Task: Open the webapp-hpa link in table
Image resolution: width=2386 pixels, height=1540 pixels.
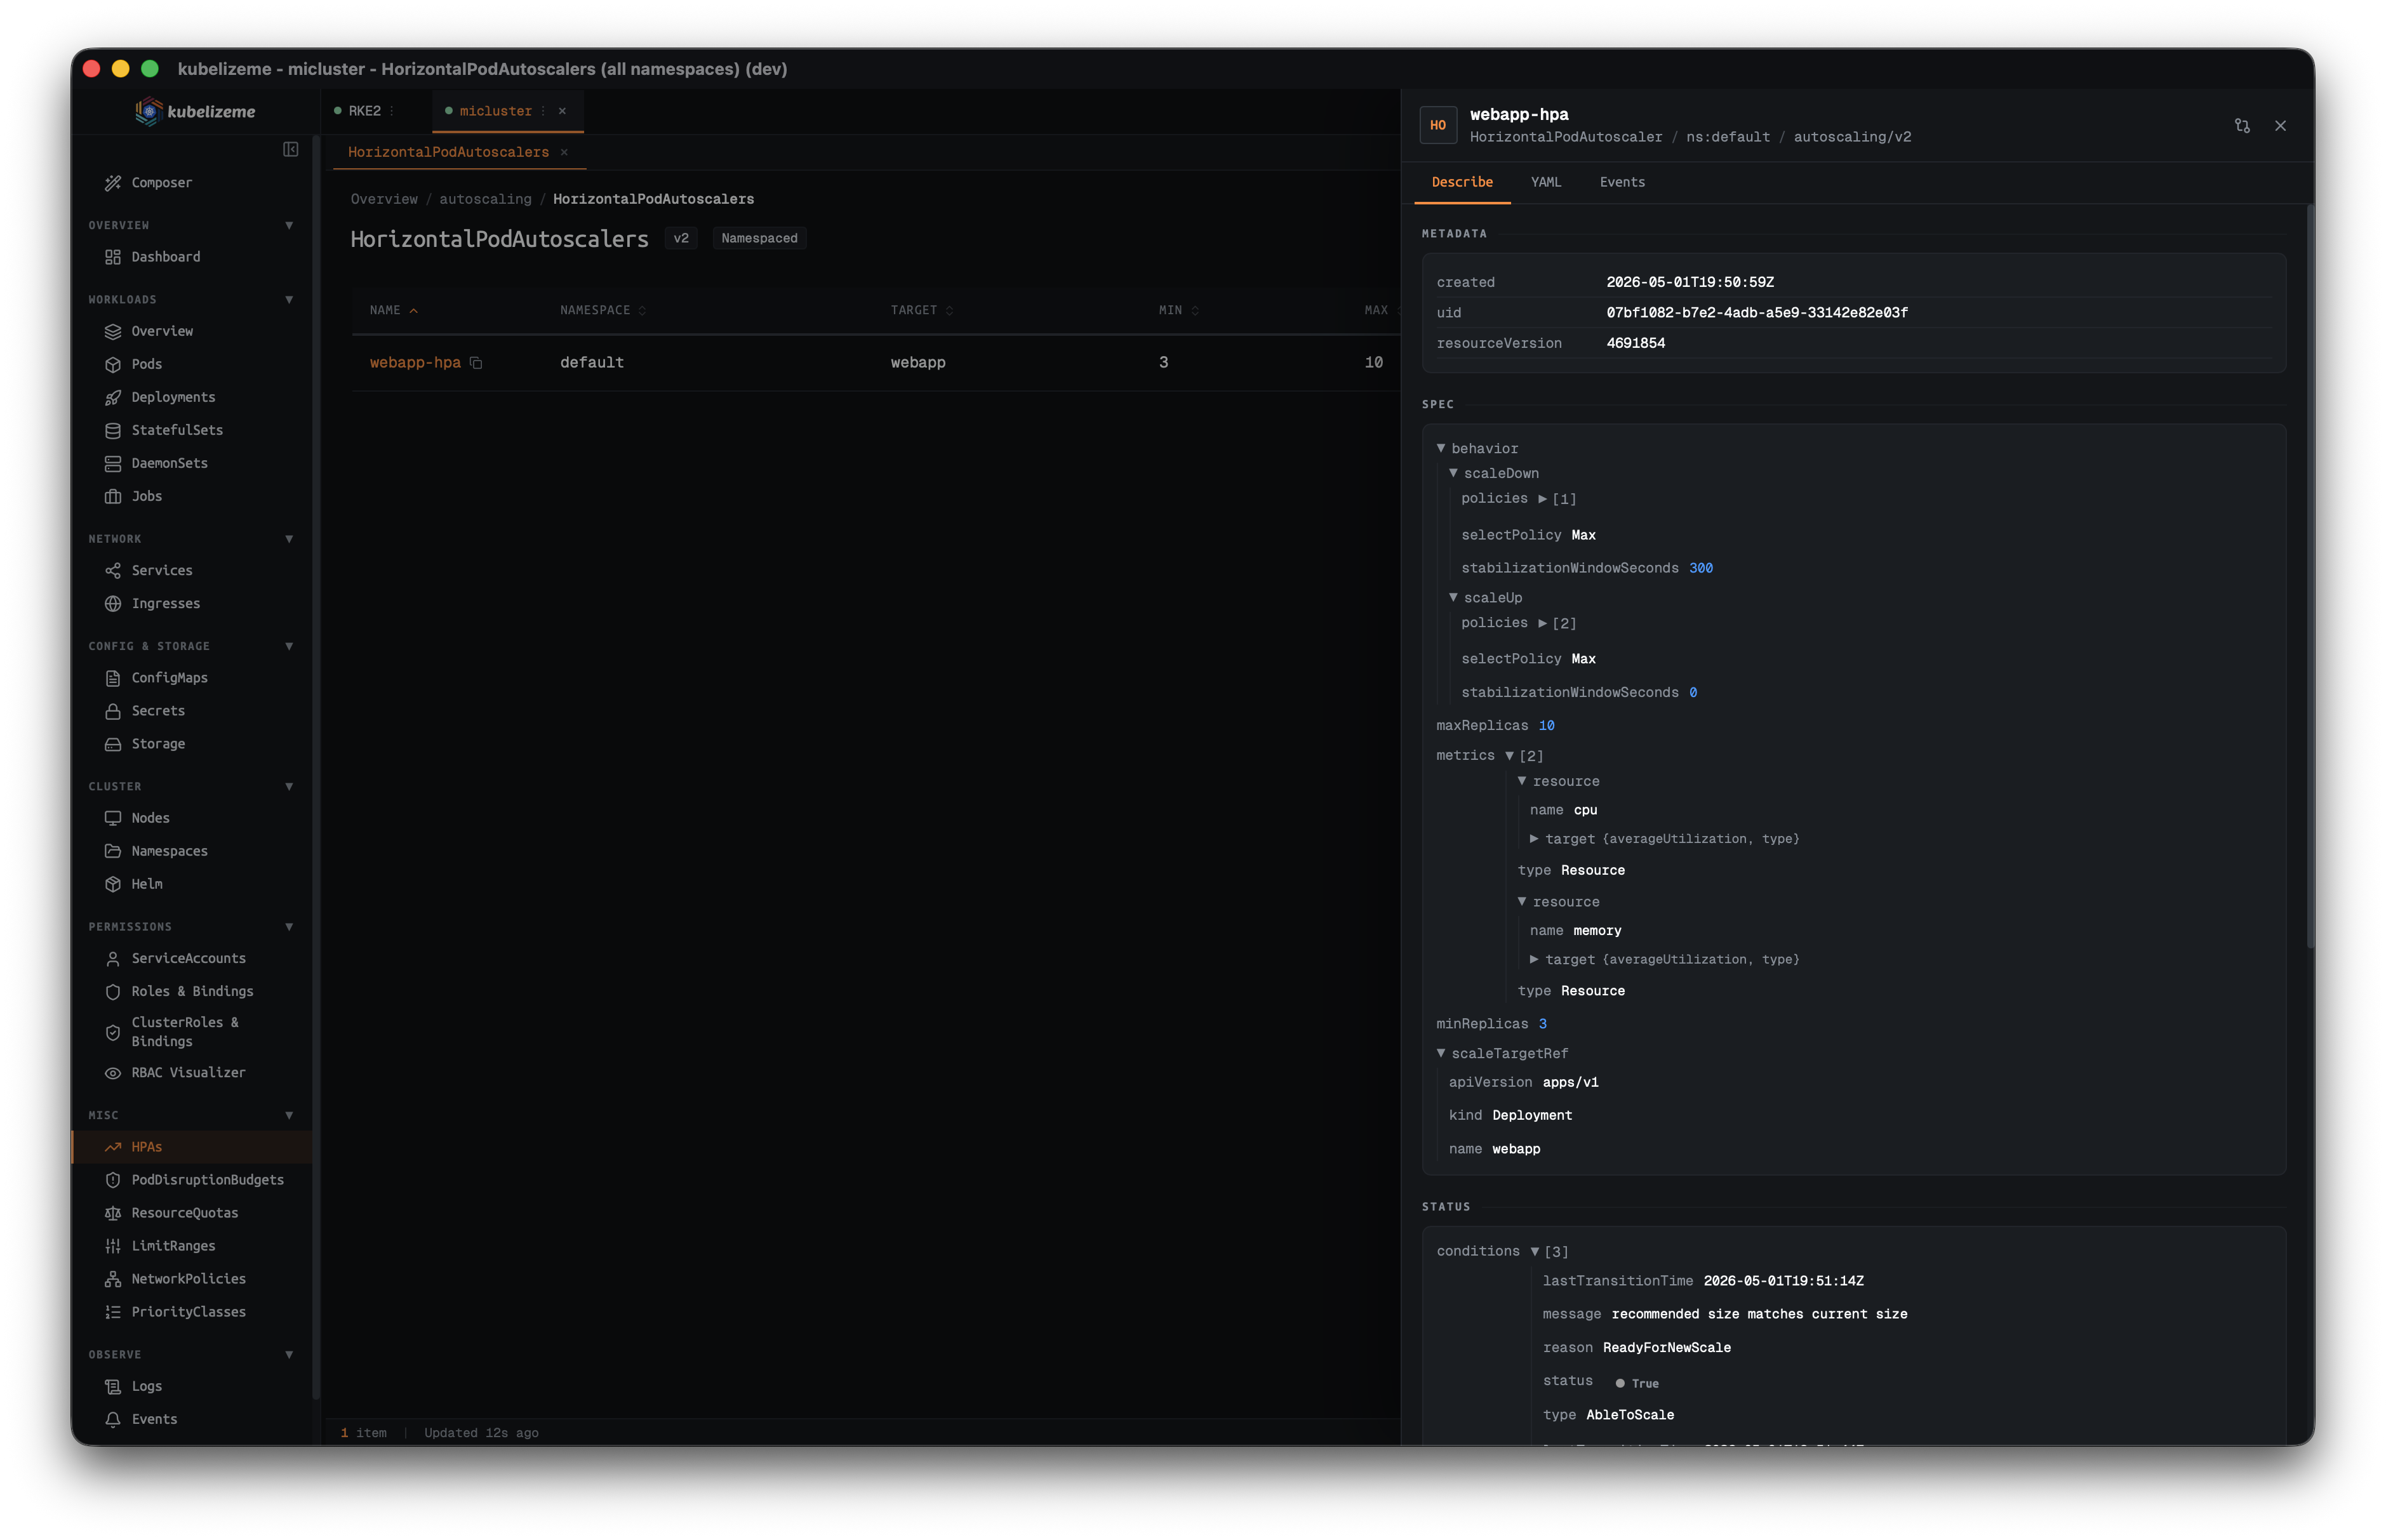Action: click(x=415, y=363)
